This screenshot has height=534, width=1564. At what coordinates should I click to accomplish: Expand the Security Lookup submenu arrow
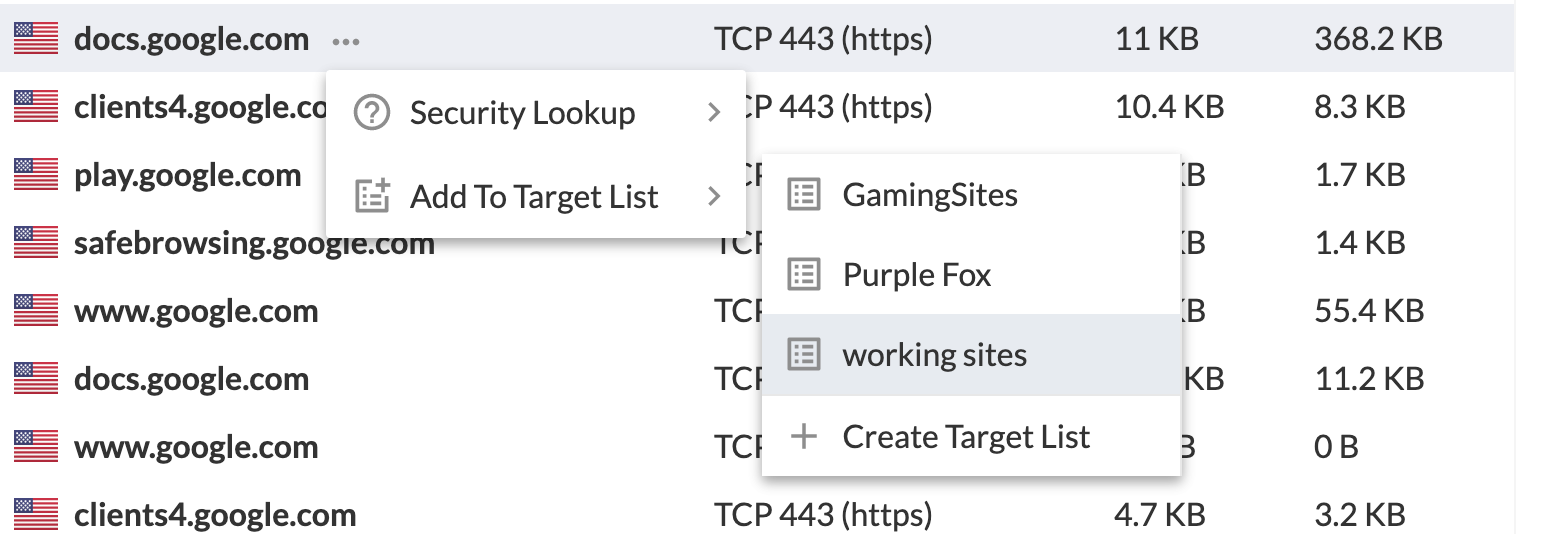point(713,113)
